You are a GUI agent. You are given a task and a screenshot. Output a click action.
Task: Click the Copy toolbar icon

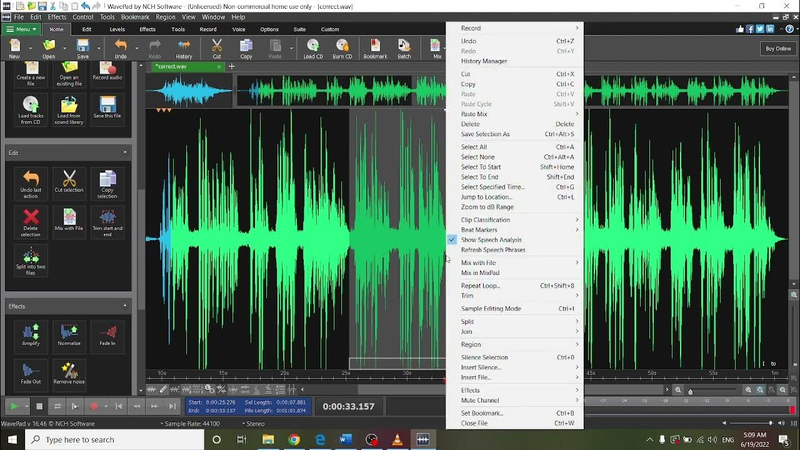click(x=246, y=48)
